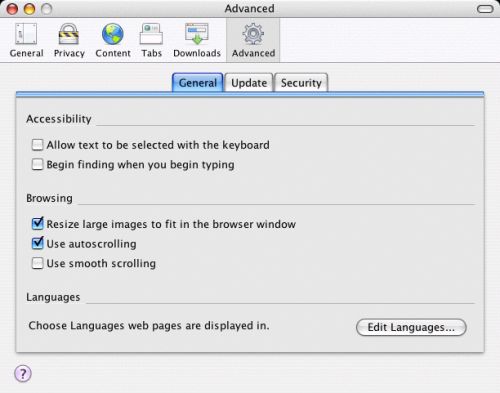Select the Advanced gear icon
Viewport: 500px width, 393px height.
pos(253,34)
